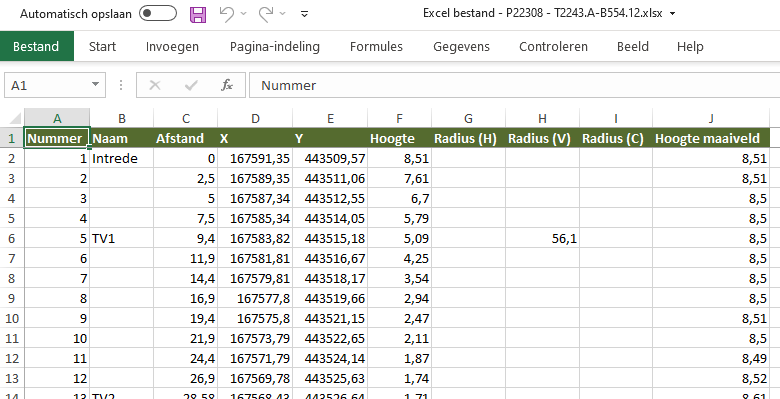The height and width of the screenshot is (399, 780).
Task: Click into the Name Box showing A1
Action: 47,86
